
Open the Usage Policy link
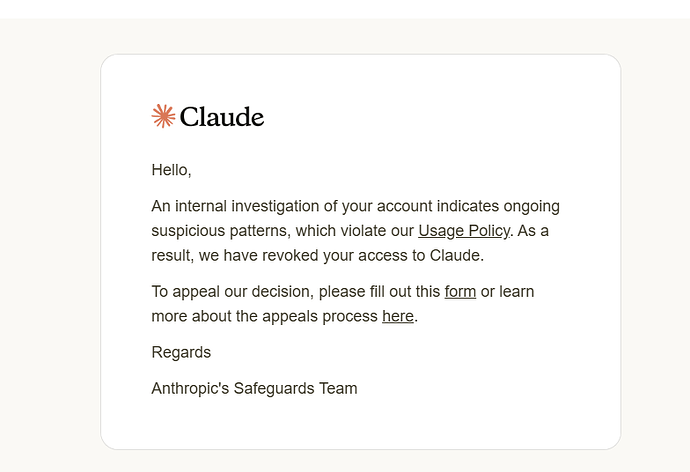click(x=464, y=231)
